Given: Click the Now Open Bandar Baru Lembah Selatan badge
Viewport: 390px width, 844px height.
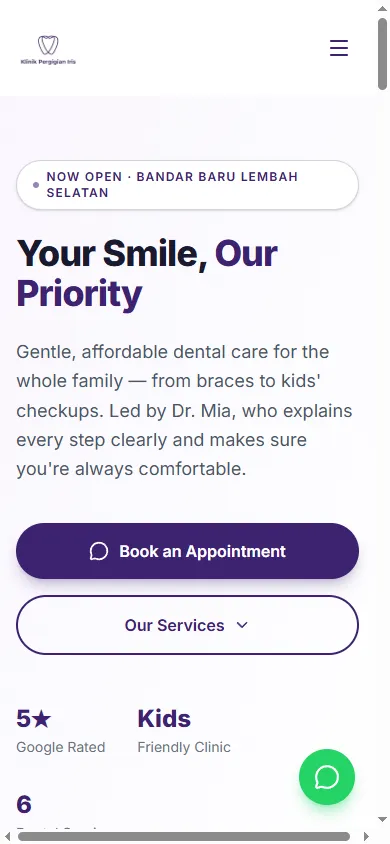Looking at the screenshot, I should pos(187,185).
